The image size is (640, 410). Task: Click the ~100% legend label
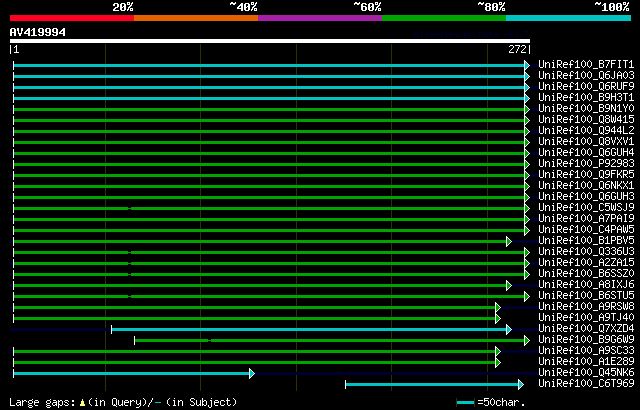(x=611, y=7)
